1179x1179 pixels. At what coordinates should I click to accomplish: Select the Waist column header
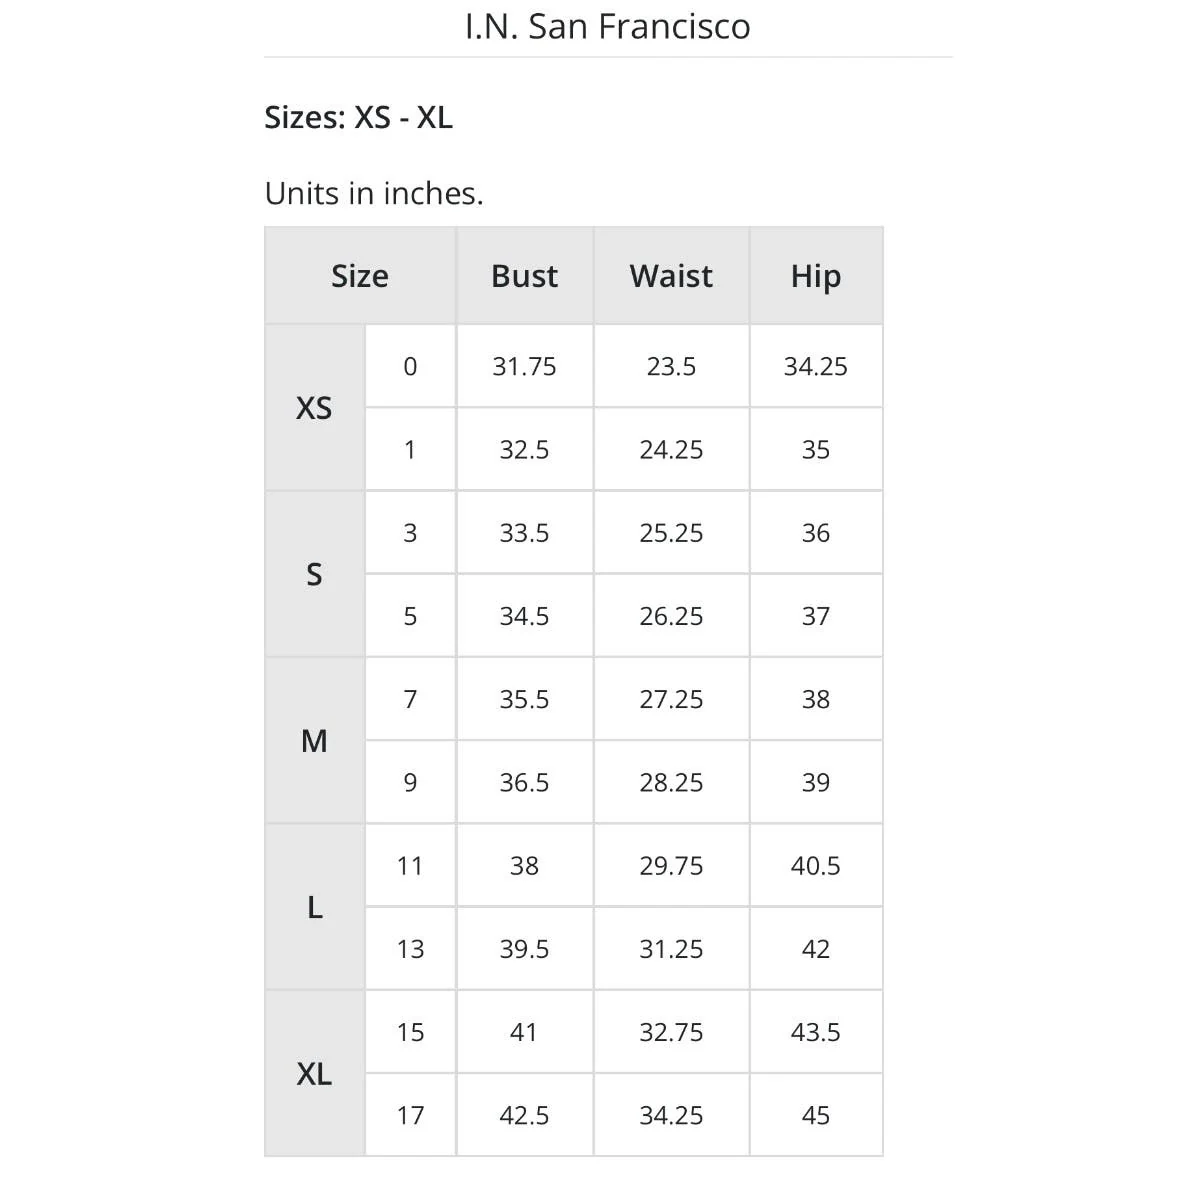coord(671,276)
